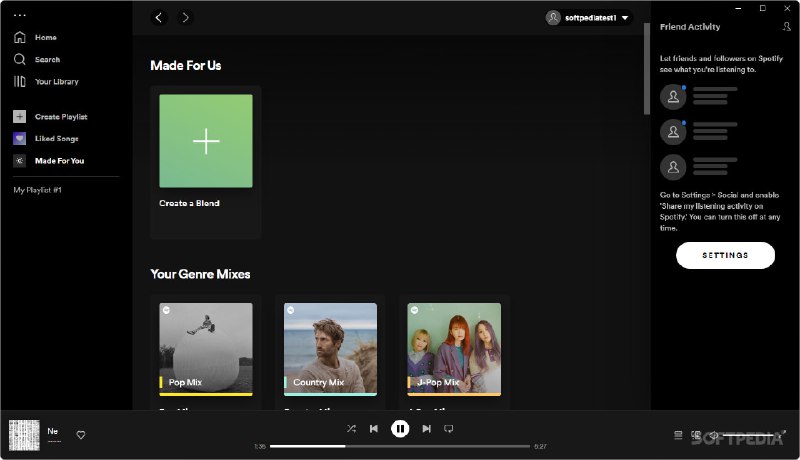Skip to the next track
The width and height of the screenshot is (800, 460).
click(x=426, y=429)
